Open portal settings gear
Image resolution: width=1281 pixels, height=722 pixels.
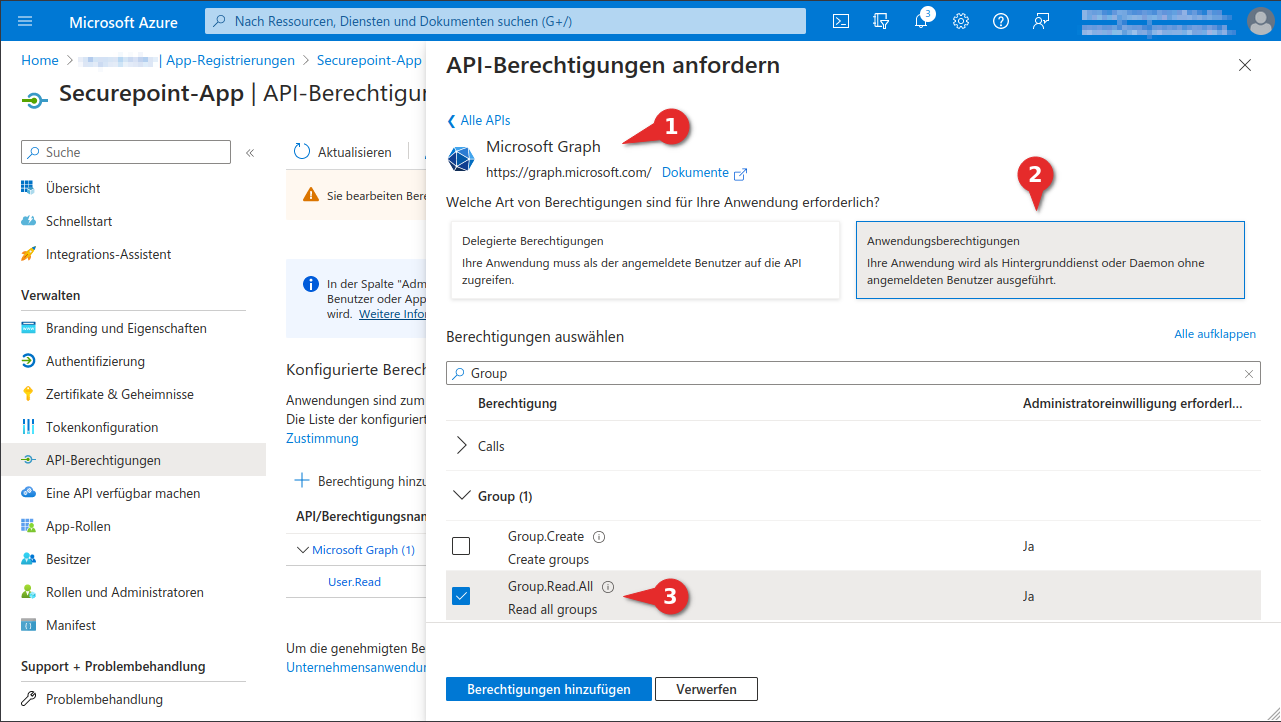(961, 21)
